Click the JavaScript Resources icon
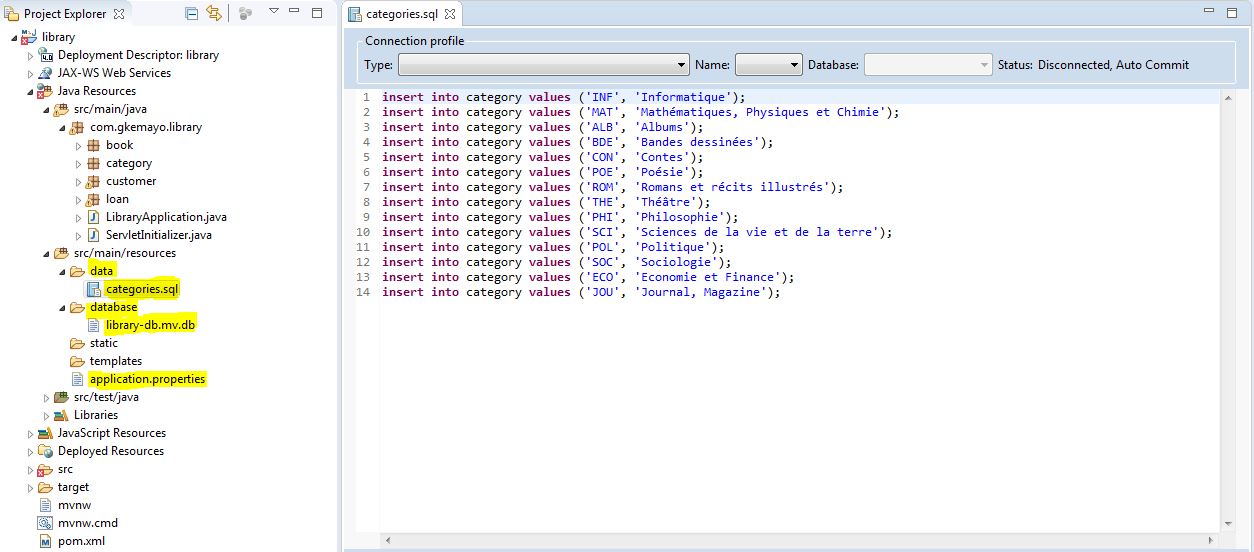Image resolution: width=1254 pixels, height=552 pixels. click(45, 433)
